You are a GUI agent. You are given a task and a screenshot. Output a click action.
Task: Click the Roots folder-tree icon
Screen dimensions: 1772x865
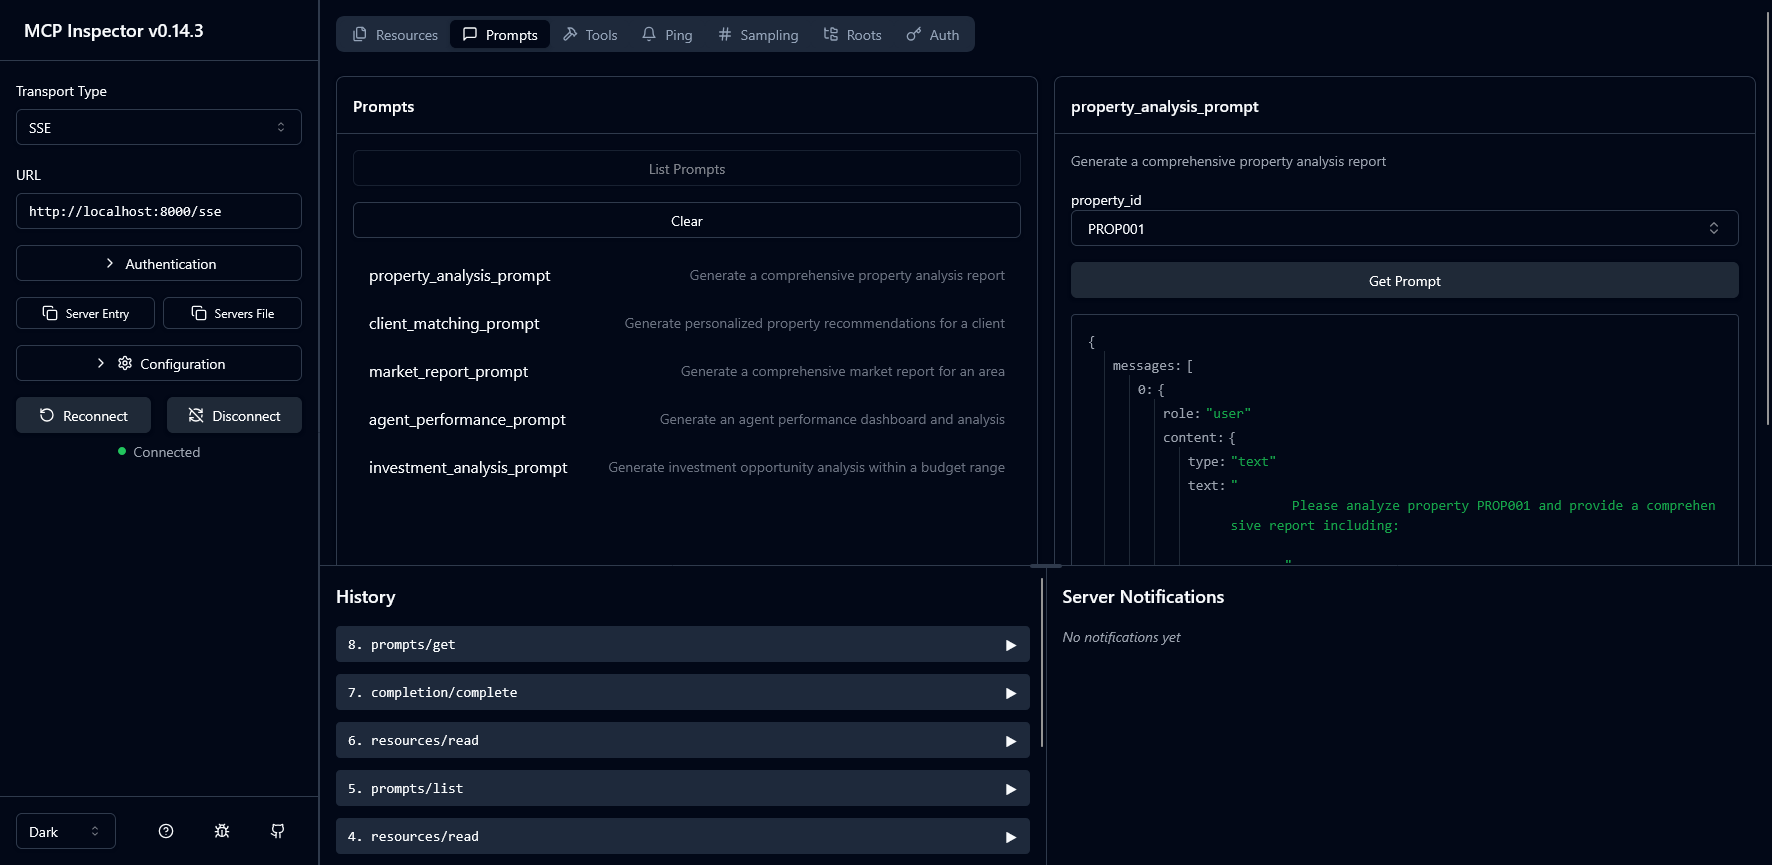point(831,34)
